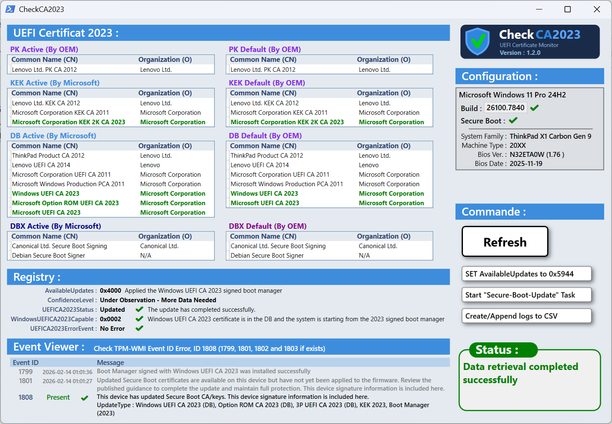
Task: Click the PowerShell icon in title bar
Action: (10, 9)
